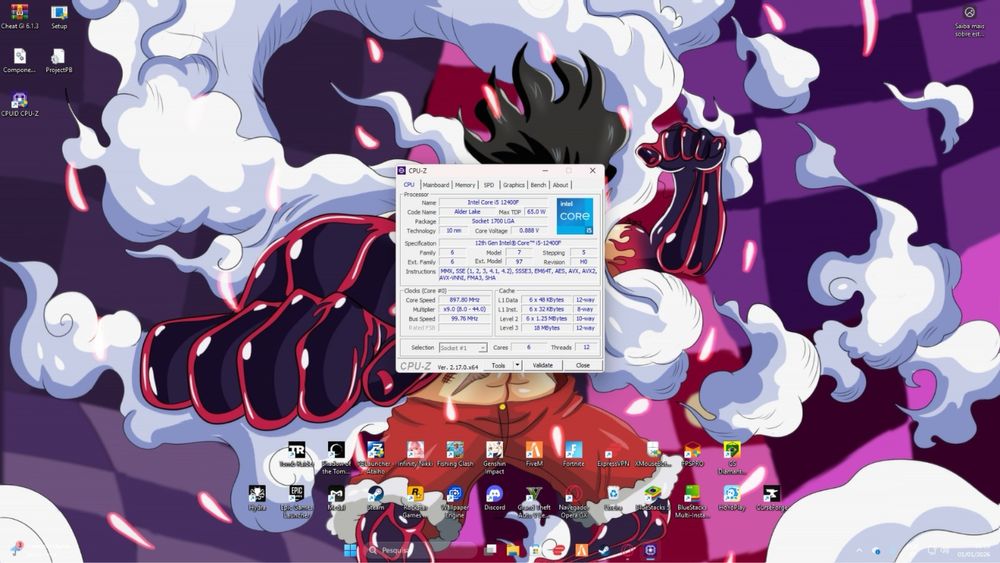The image size is (1000, 563).
Task: Open the Wallpaper Engine desktop shortcut
Action: click(x=455, y=502)
